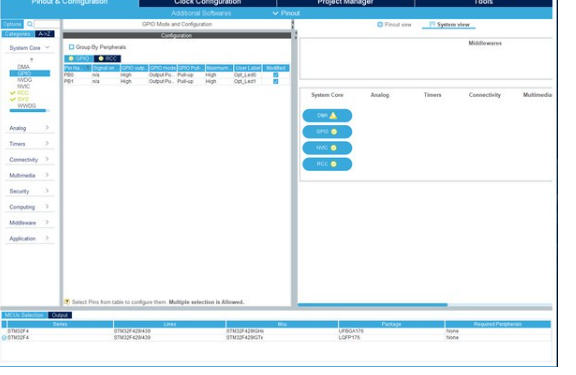Open the Project Manager tab
The image size is (576, 375).
345,3
